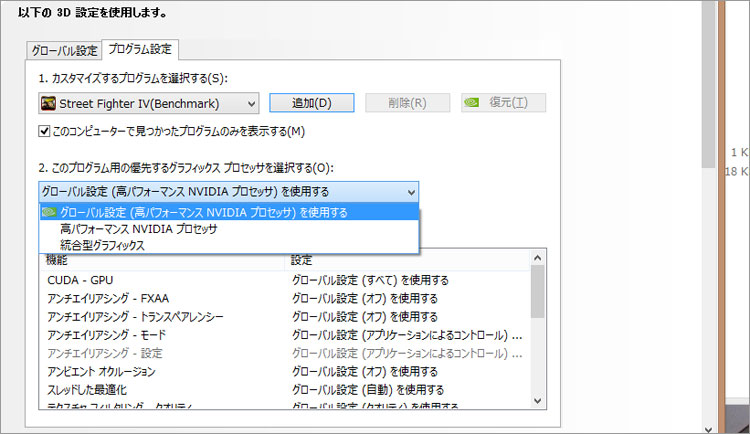Click settings list scrollbar up arrow
The width and height of the screenshot is (750, 434).
pos(537,260)
